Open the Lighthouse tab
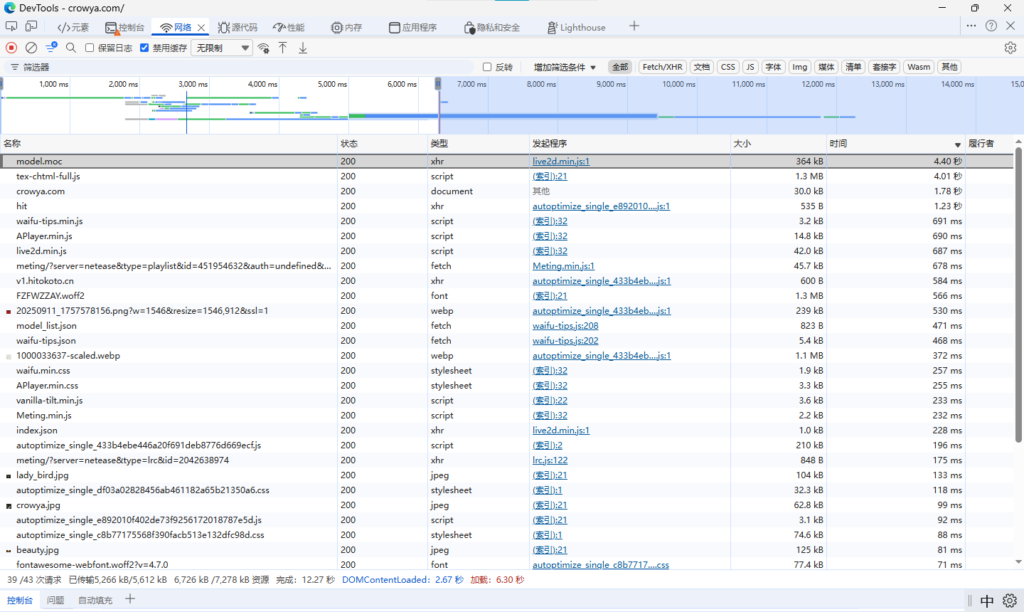The image size is (1024, 612). 583,27
